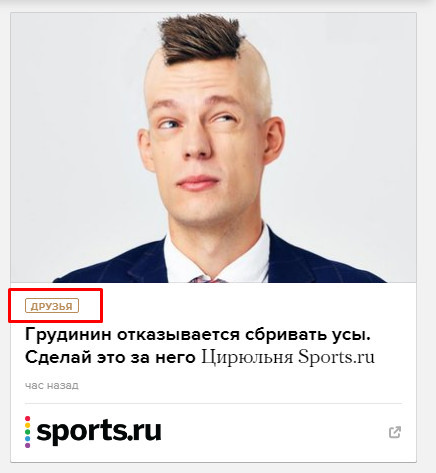Click the man's lips in the photo

197,182
